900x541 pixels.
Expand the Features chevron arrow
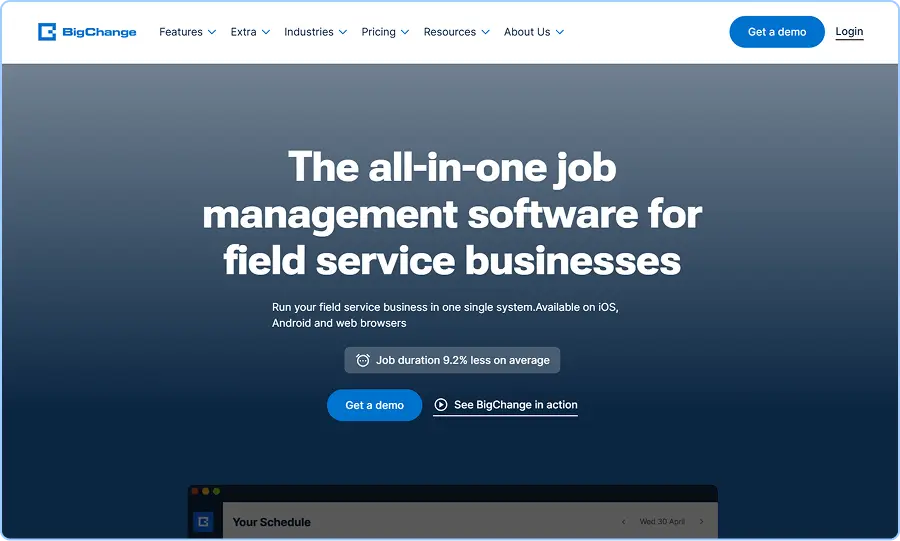tap(212, 32)
